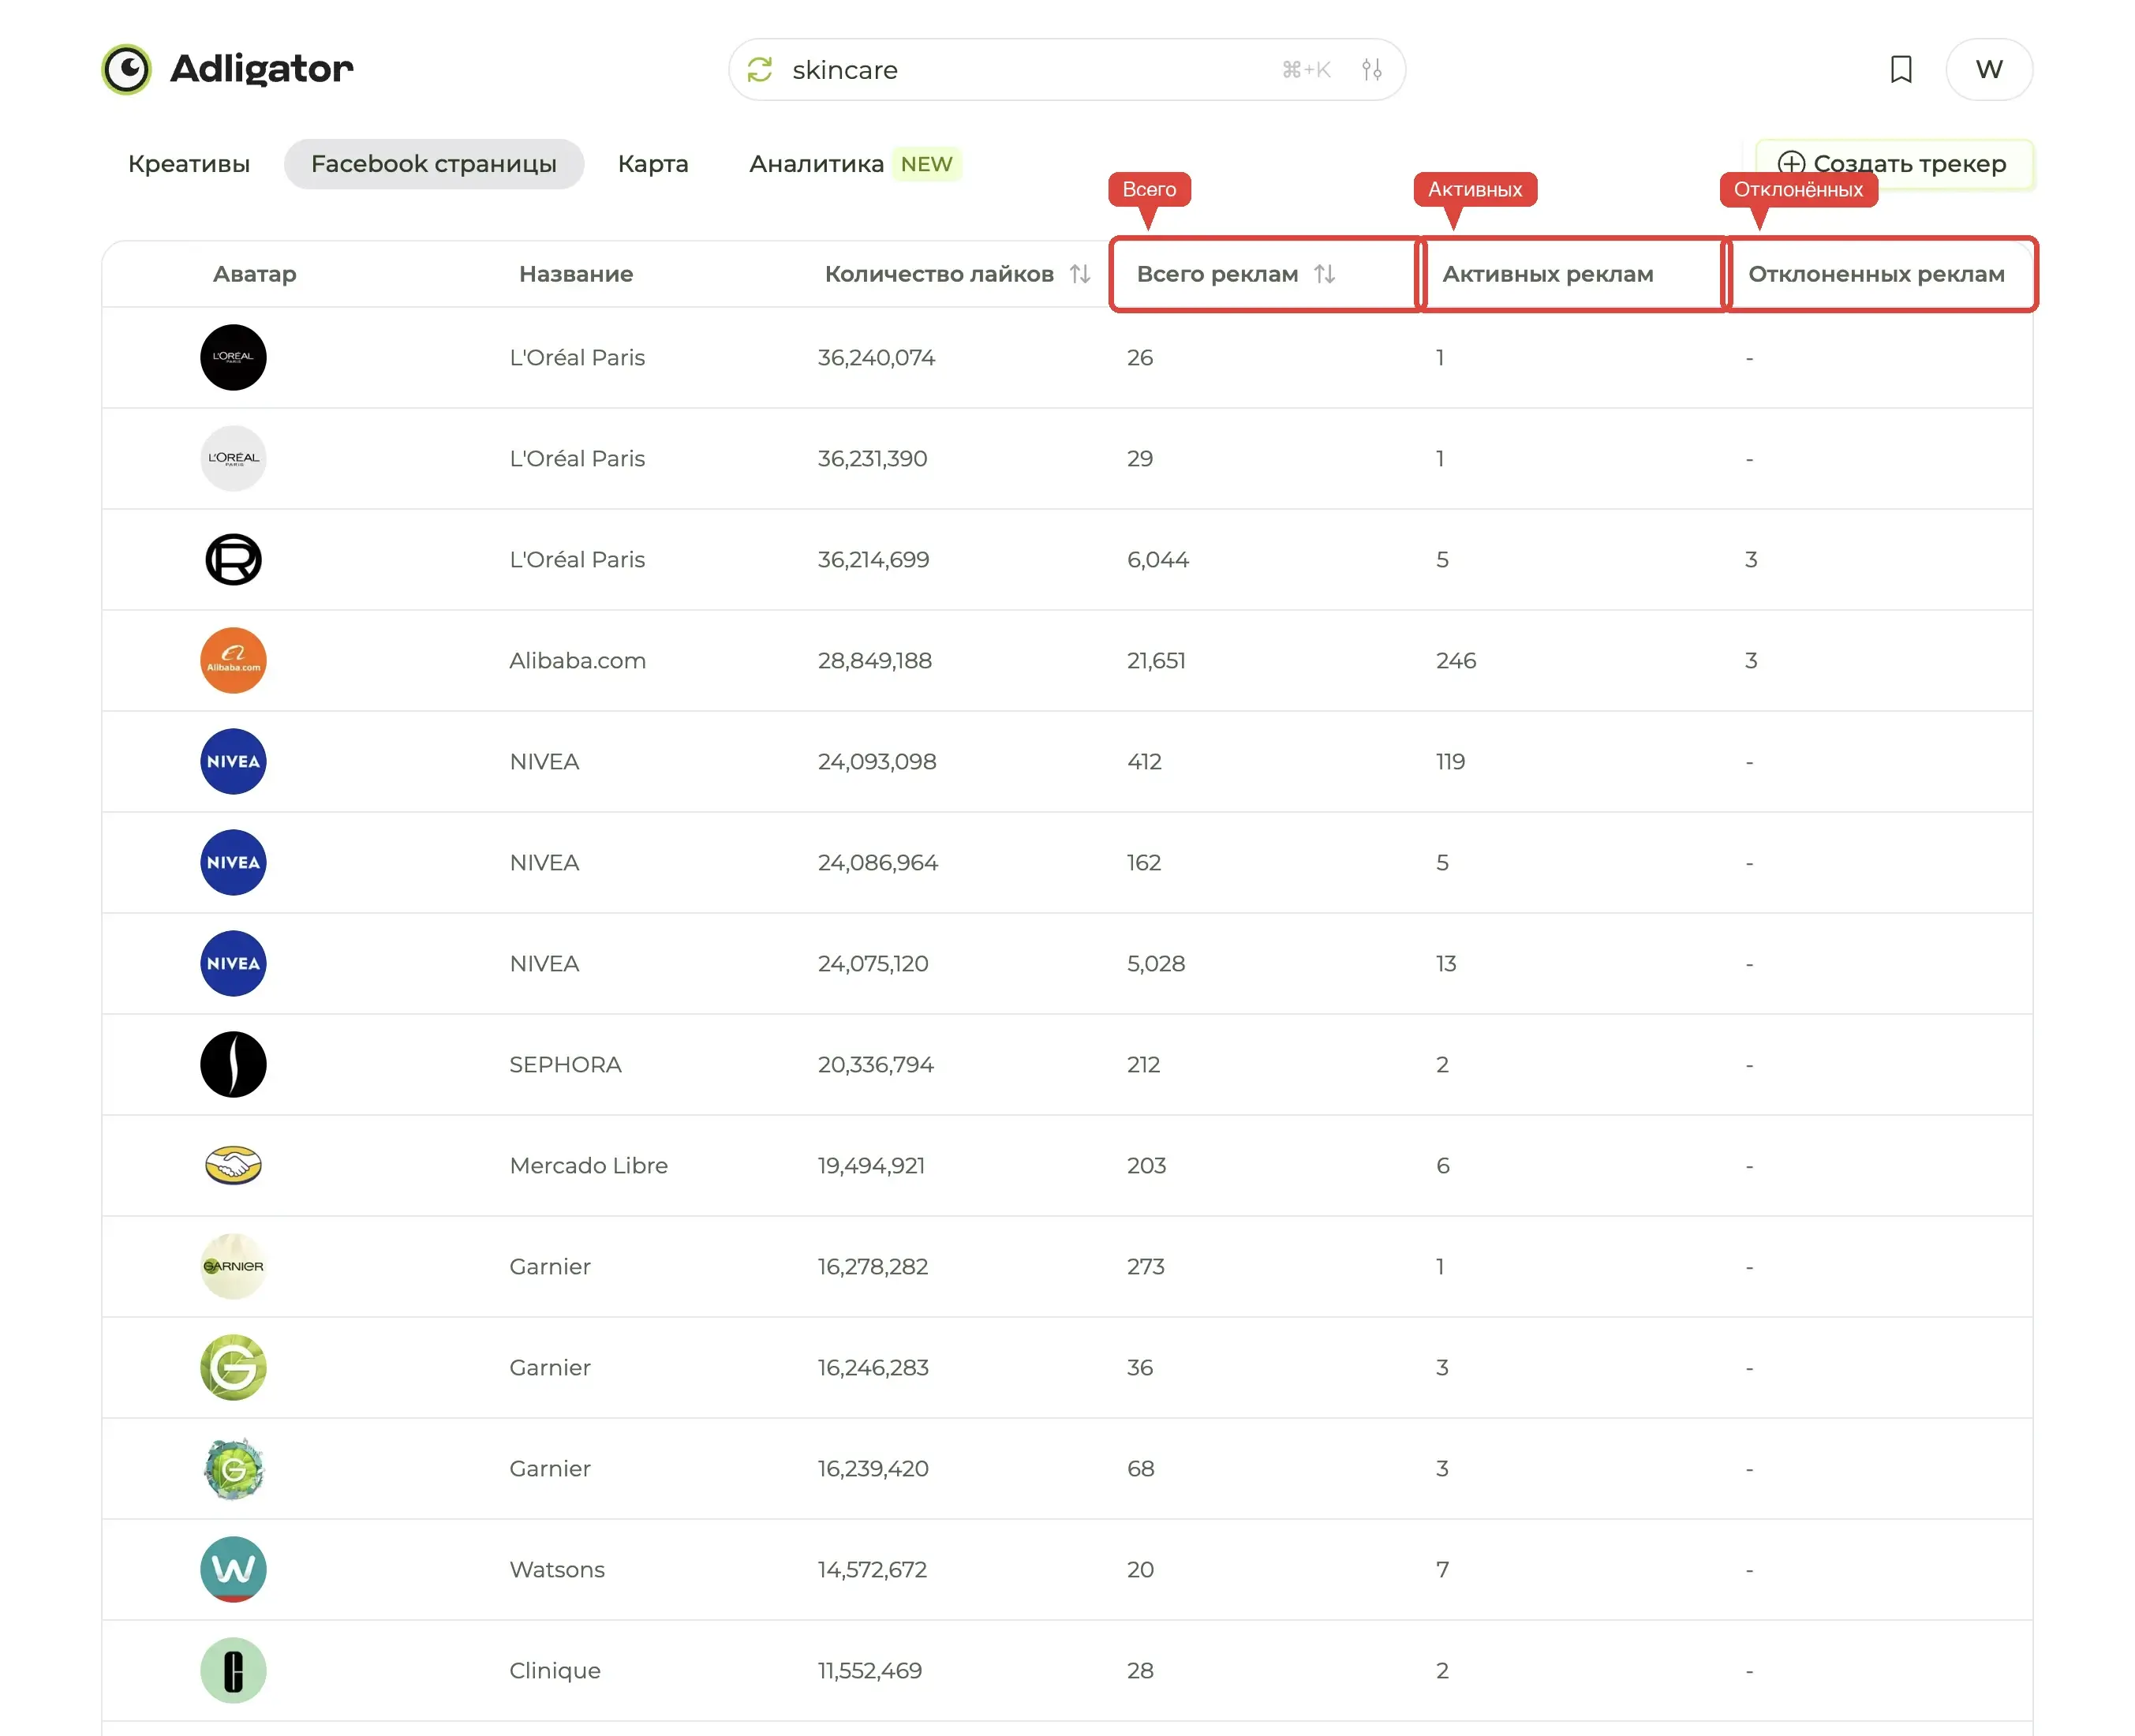
Task: Open Garnier page with 16,246,283 likes
Action: click(550, 1367)
